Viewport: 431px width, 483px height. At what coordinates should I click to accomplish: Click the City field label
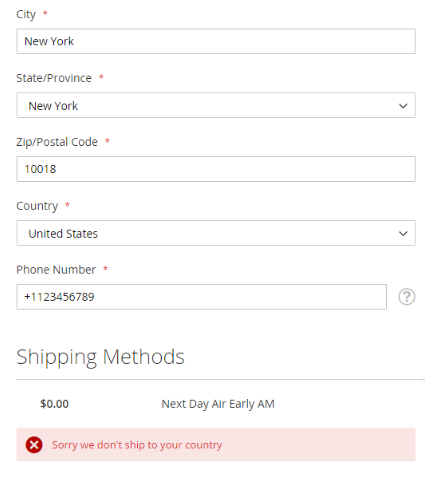[26, 14]
